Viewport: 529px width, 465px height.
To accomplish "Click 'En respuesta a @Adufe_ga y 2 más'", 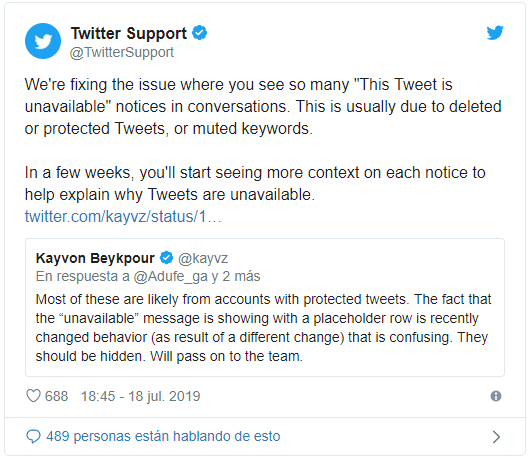I will click(148, 276).
